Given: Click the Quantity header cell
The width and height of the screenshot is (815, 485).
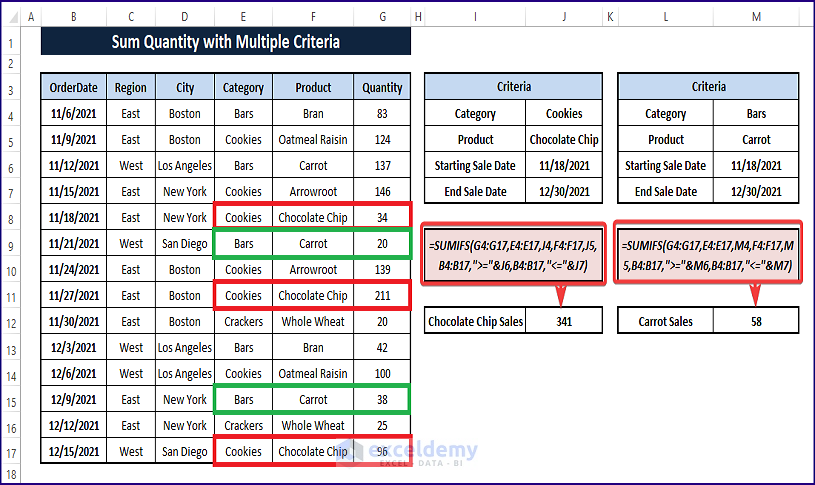Looking at the screenshot, I should (x=382, y=87).
